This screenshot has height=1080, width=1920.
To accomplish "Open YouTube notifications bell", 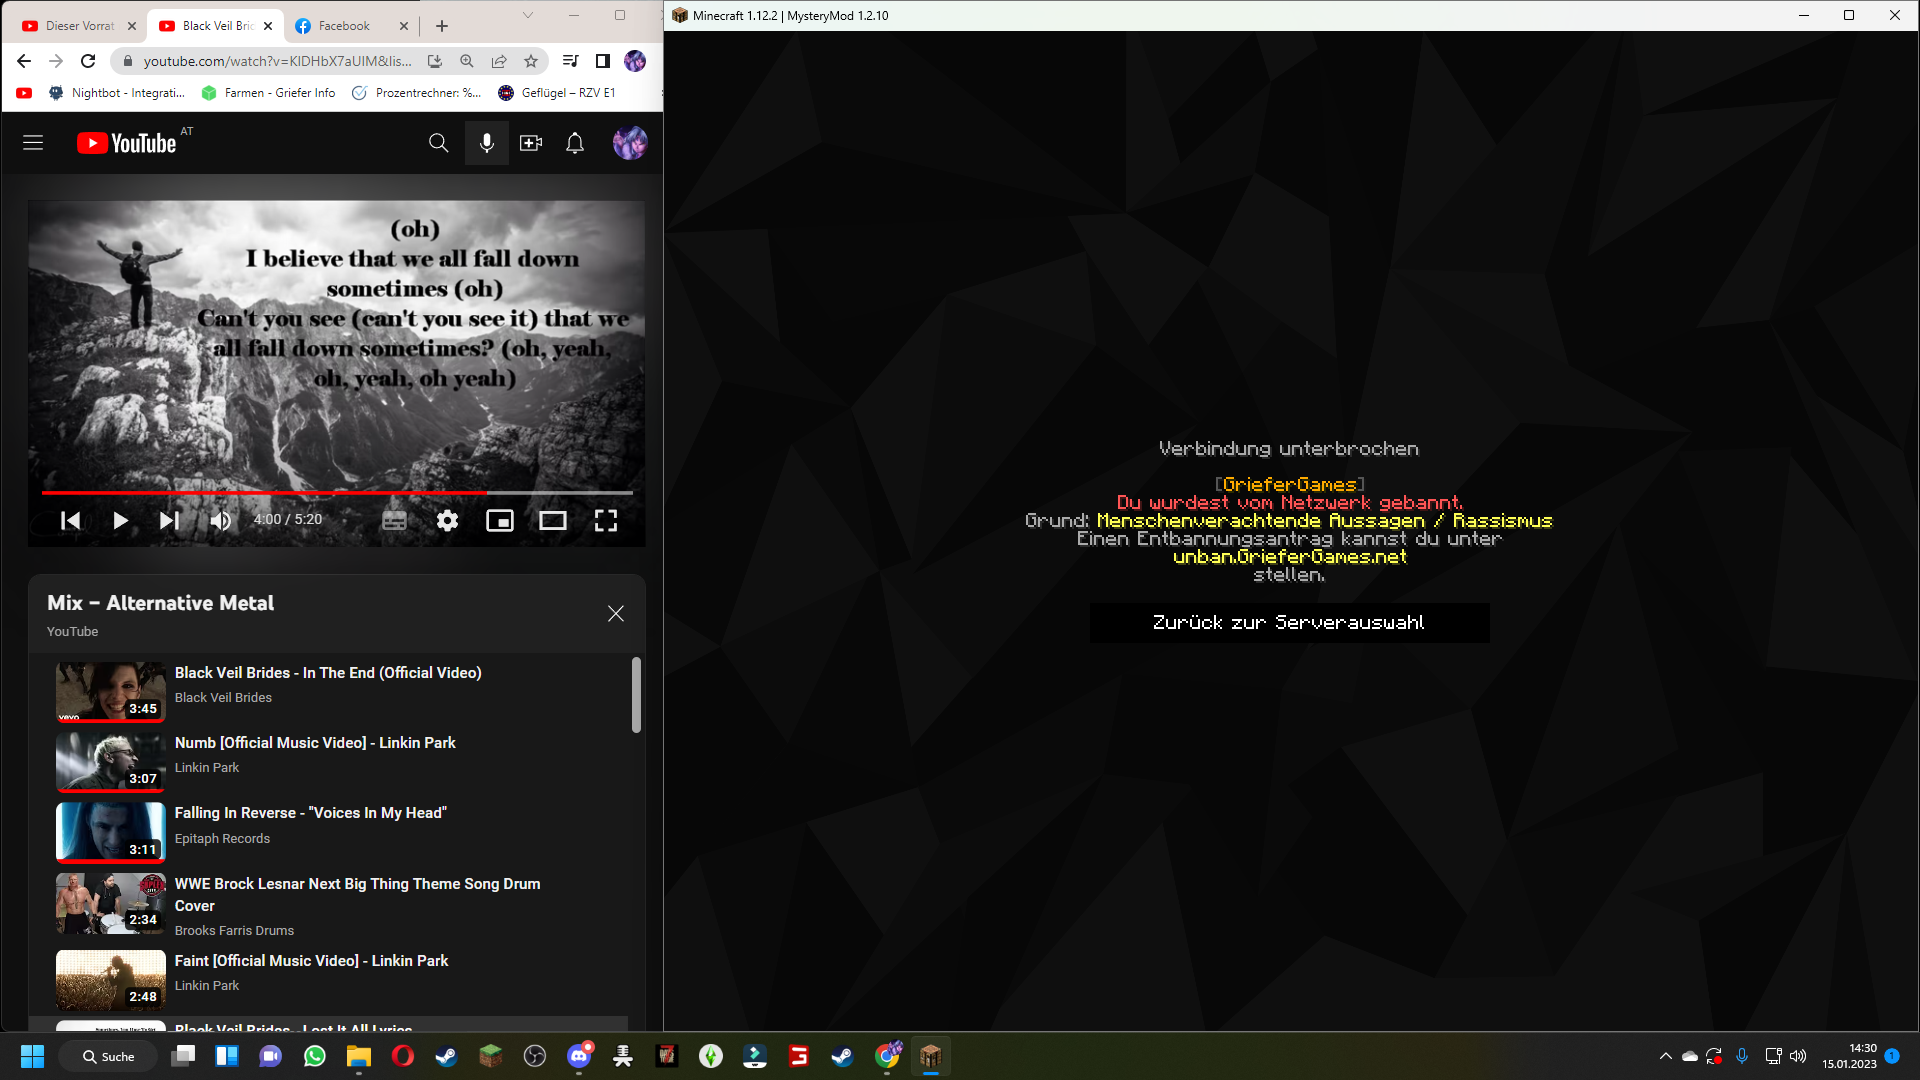I will click(575, 143).
